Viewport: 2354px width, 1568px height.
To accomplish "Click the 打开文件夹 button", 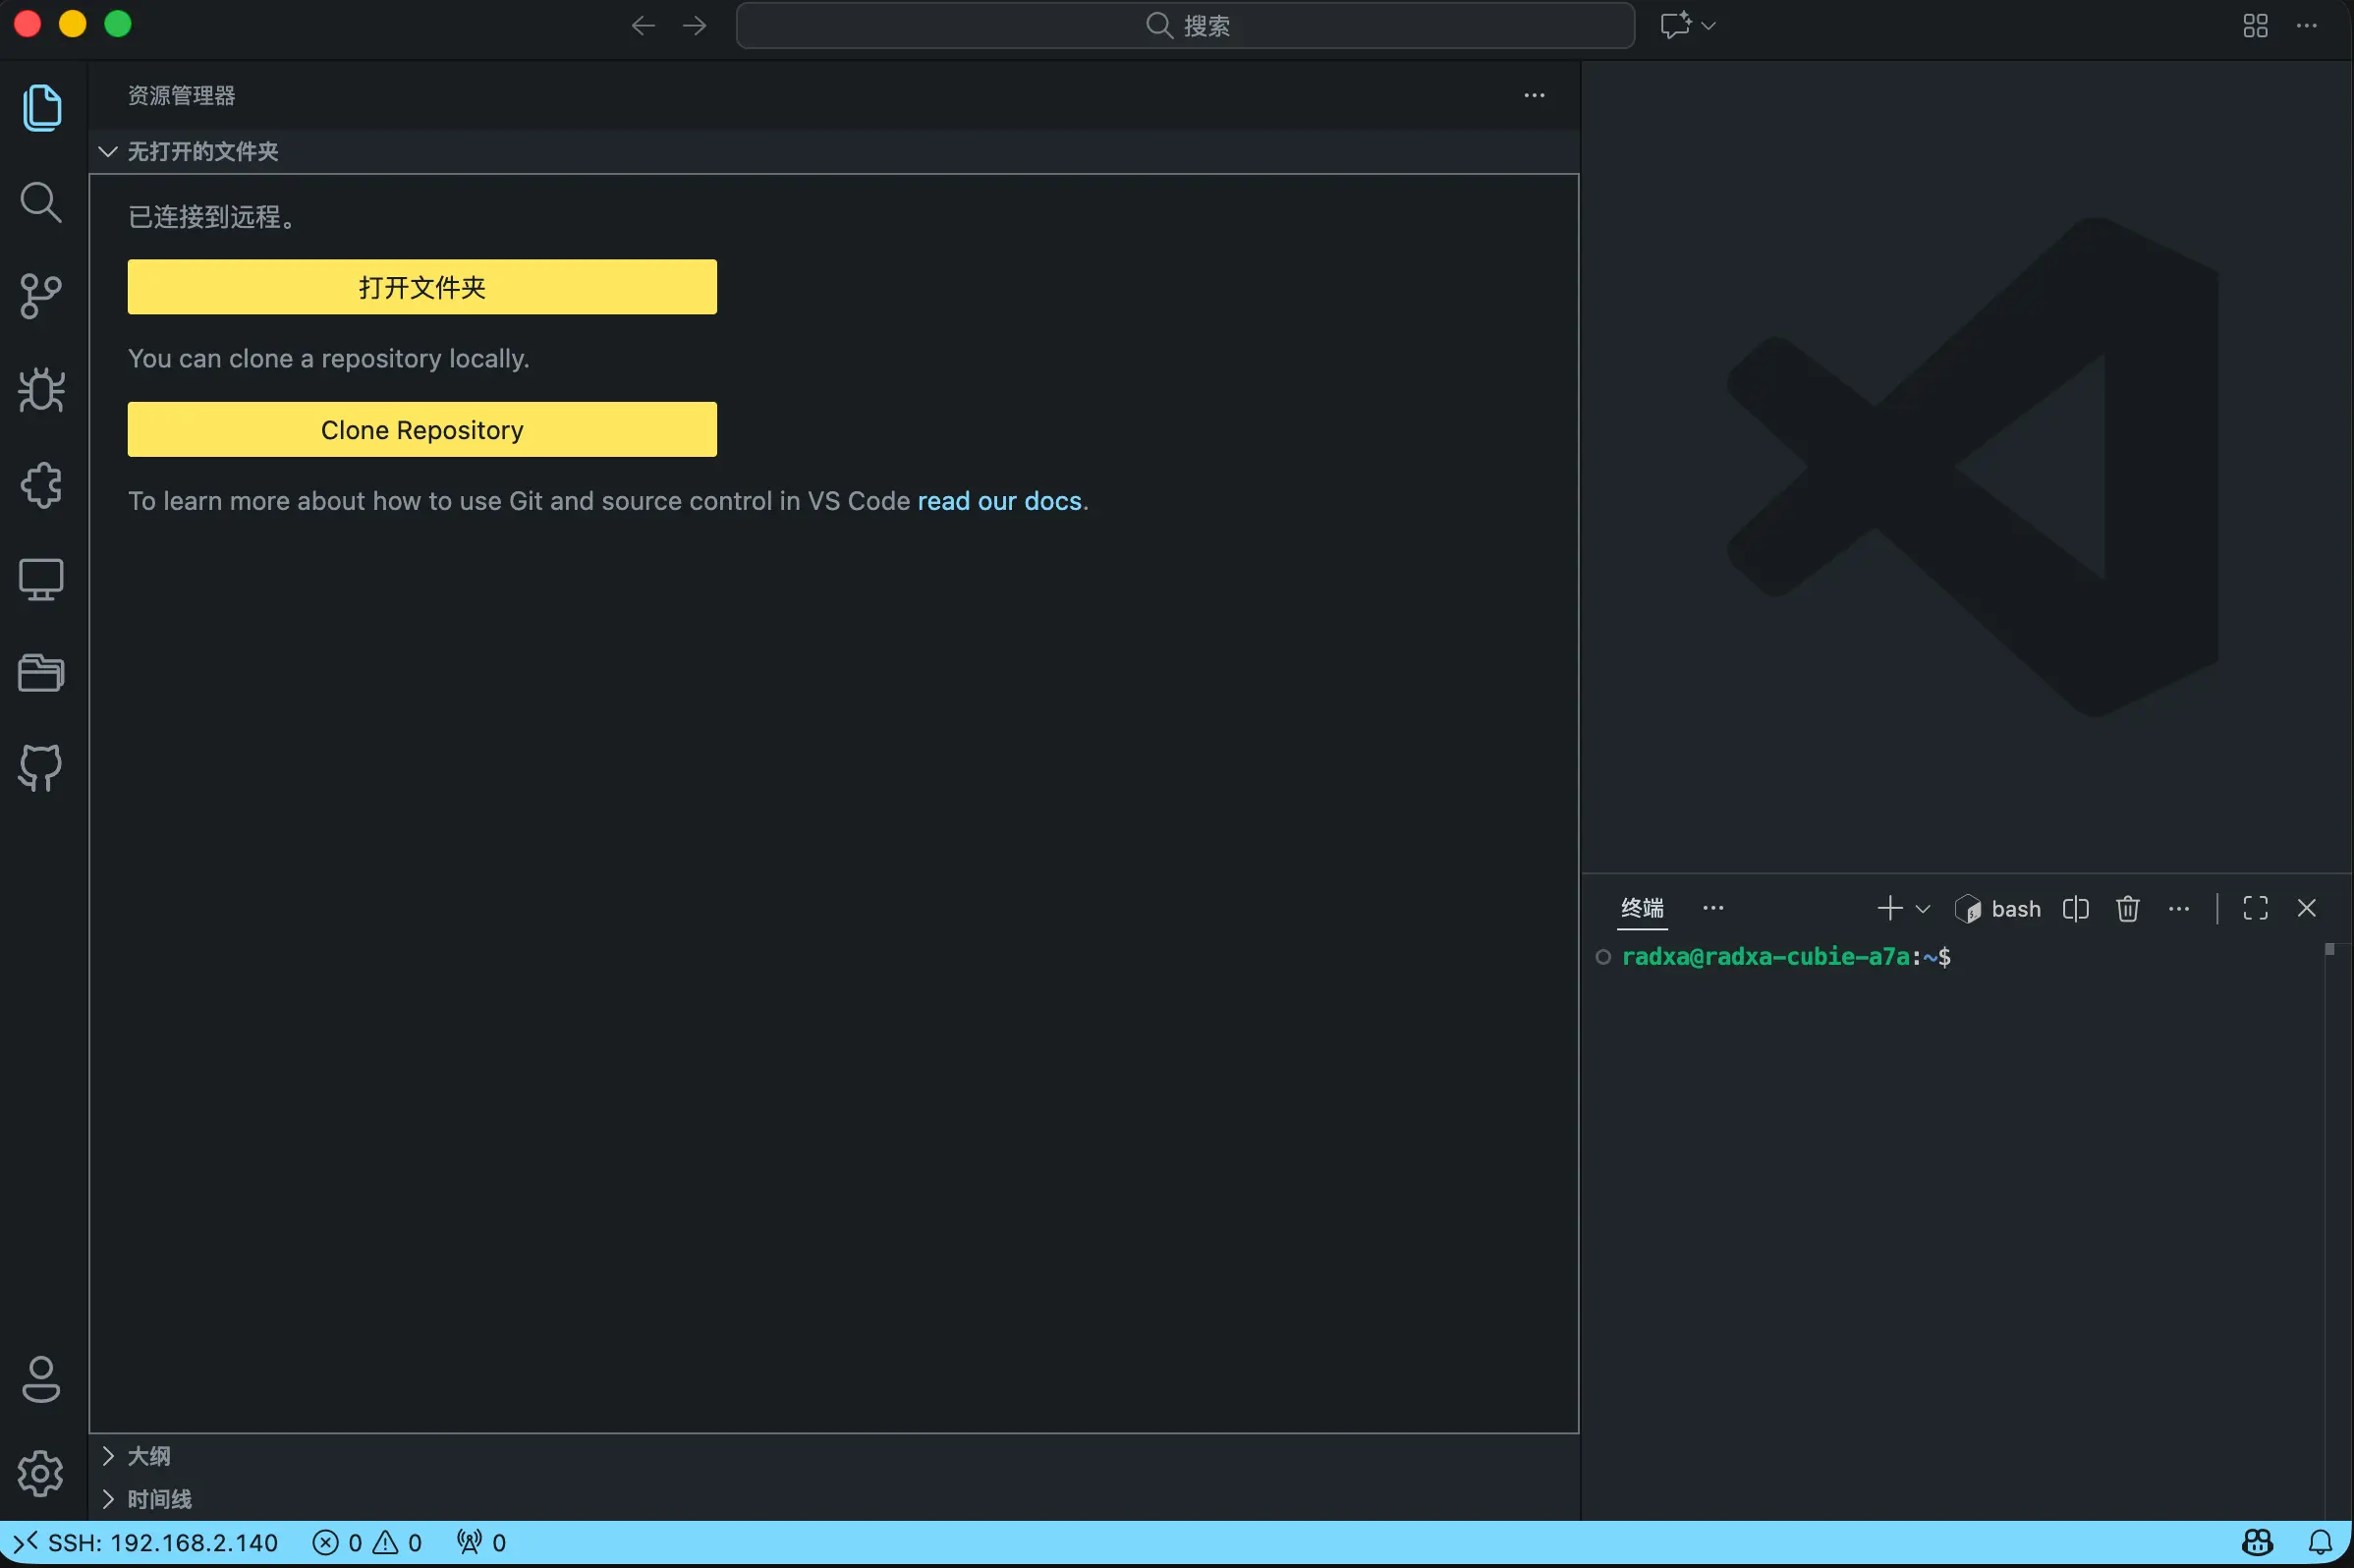I will [x=421, y=287].
